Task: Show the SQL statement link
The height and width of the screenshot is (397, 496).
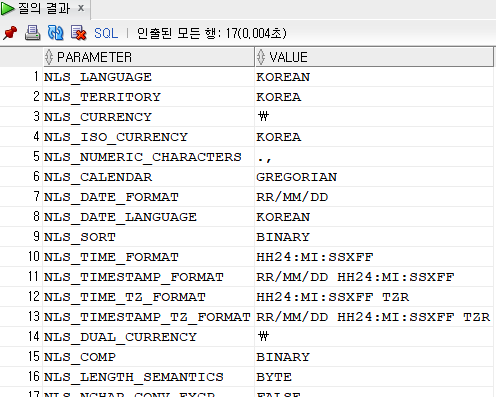Action: (x=106, y=33)
